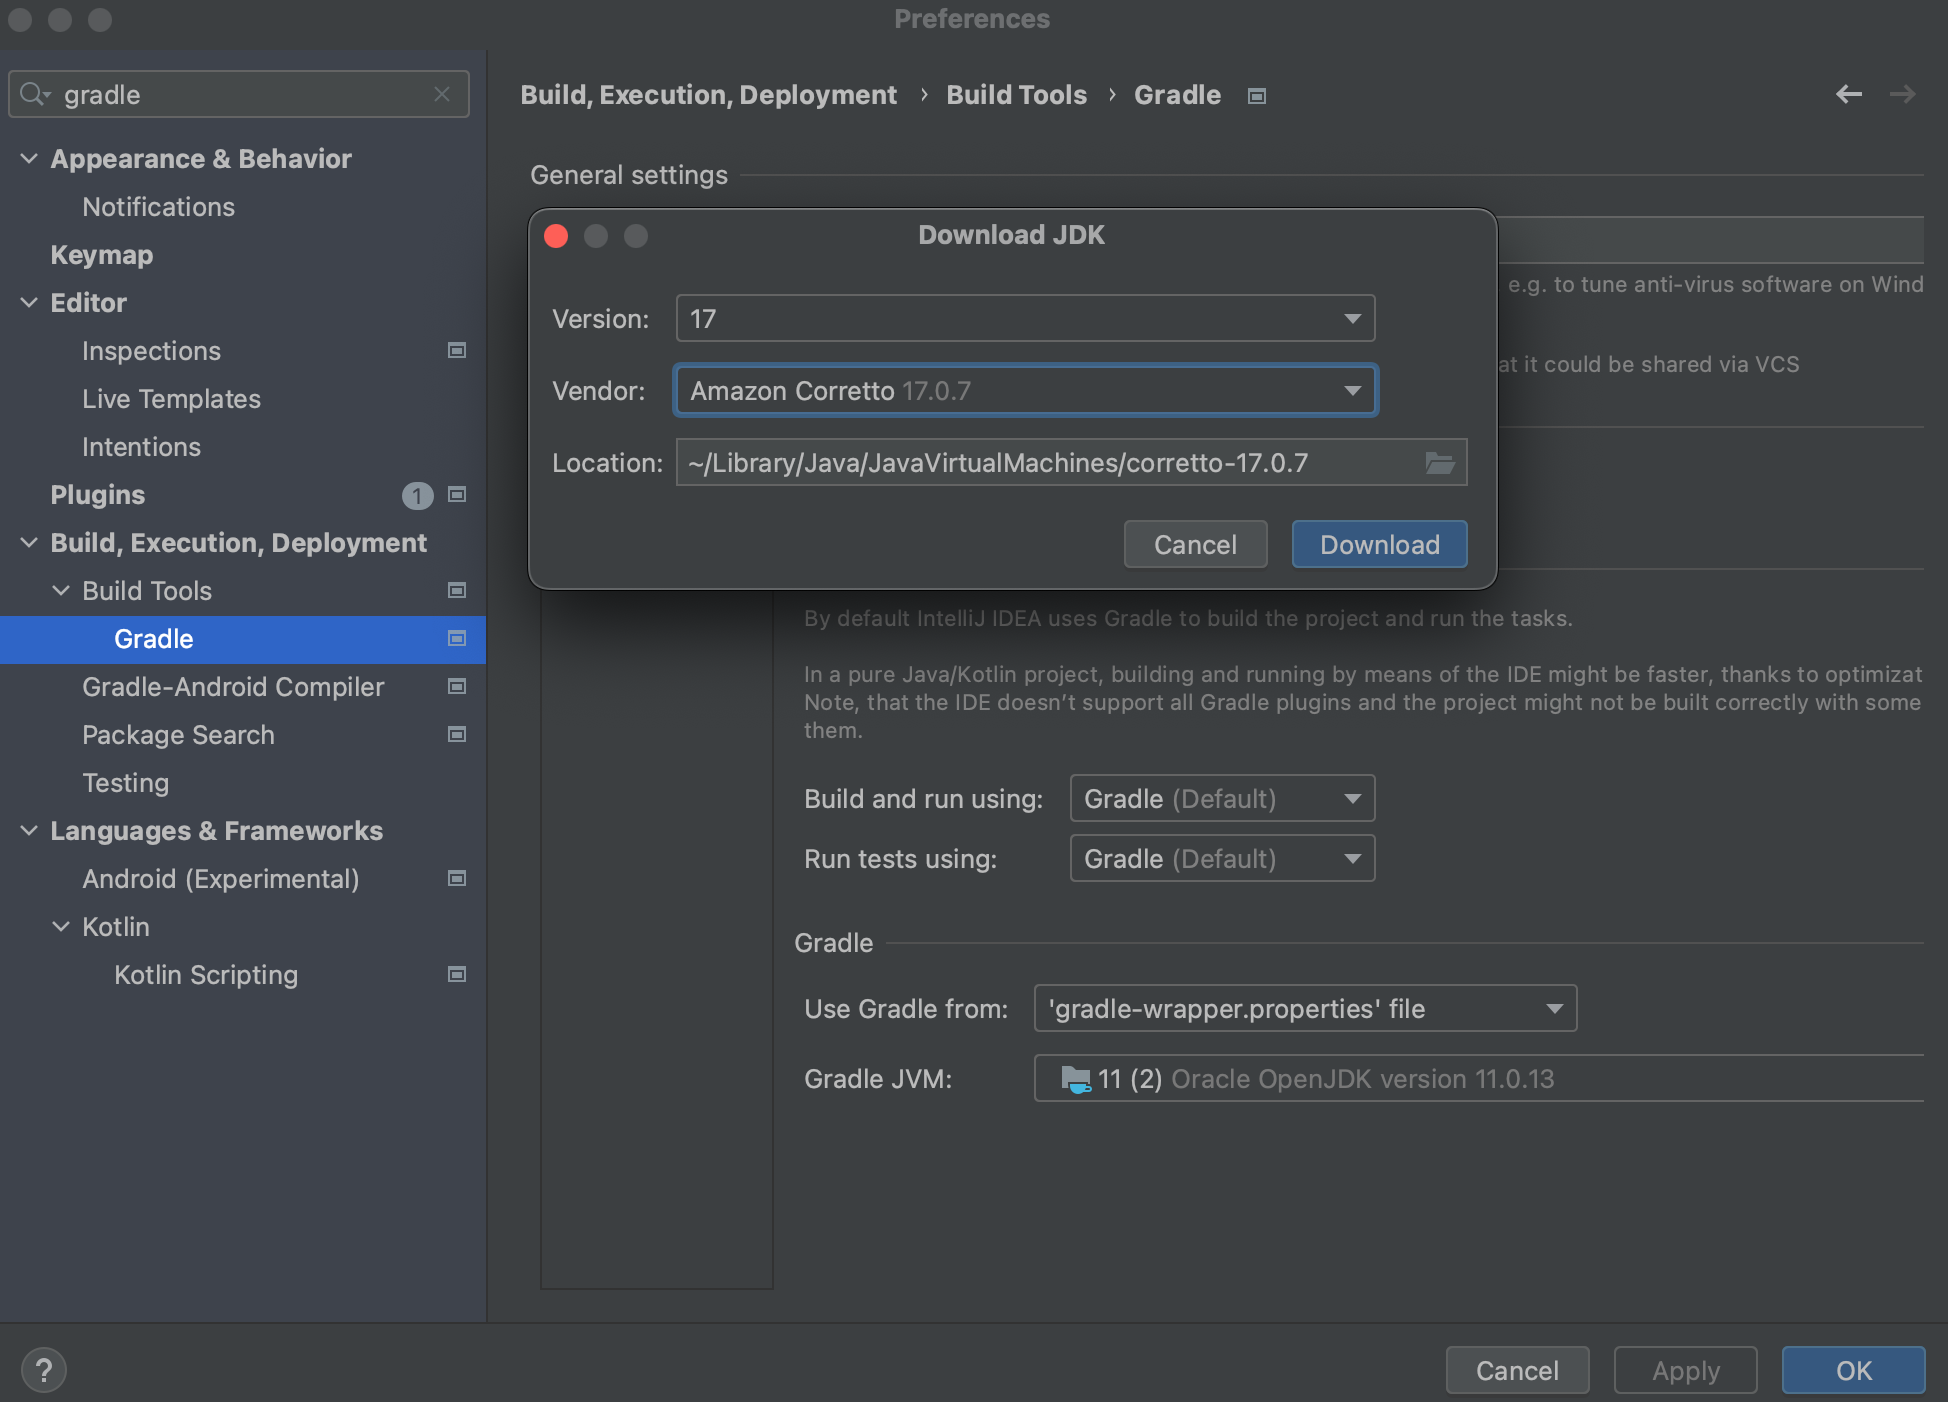Clear the gradle search text
The width and height of the screenshot is (1948, 1402).
(x=442, y=94)
